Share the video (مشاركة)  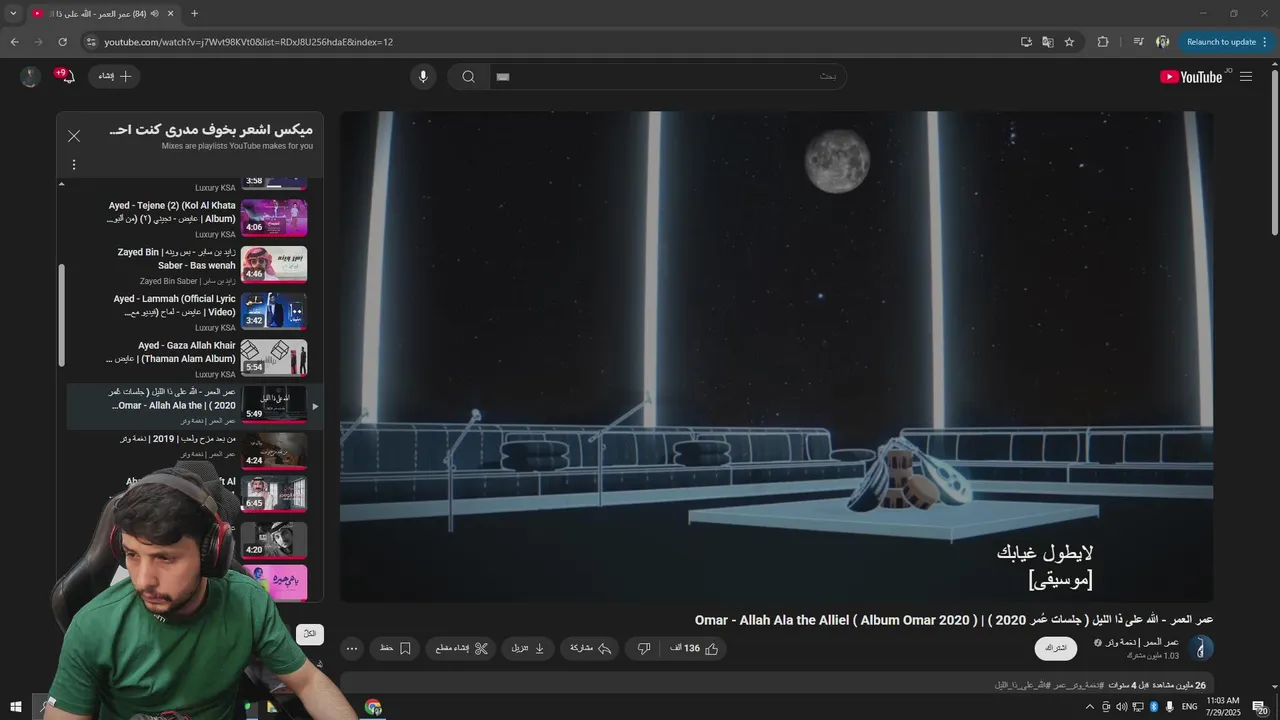pyautogui.click(x=591, y=648)
